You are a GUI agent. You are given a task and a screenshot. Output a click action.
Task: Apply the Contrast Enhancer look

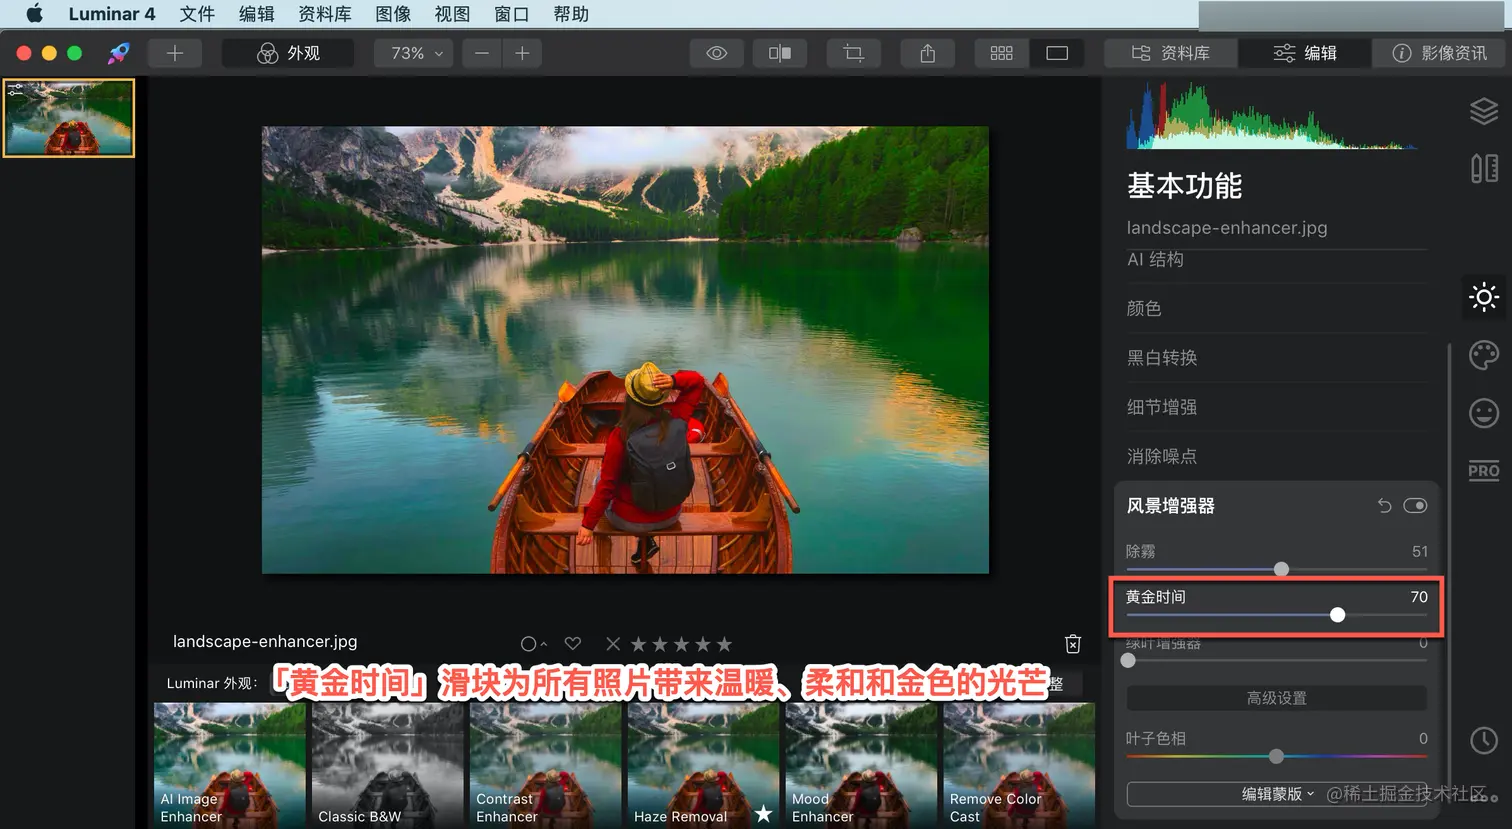click(x=546, y=765)
